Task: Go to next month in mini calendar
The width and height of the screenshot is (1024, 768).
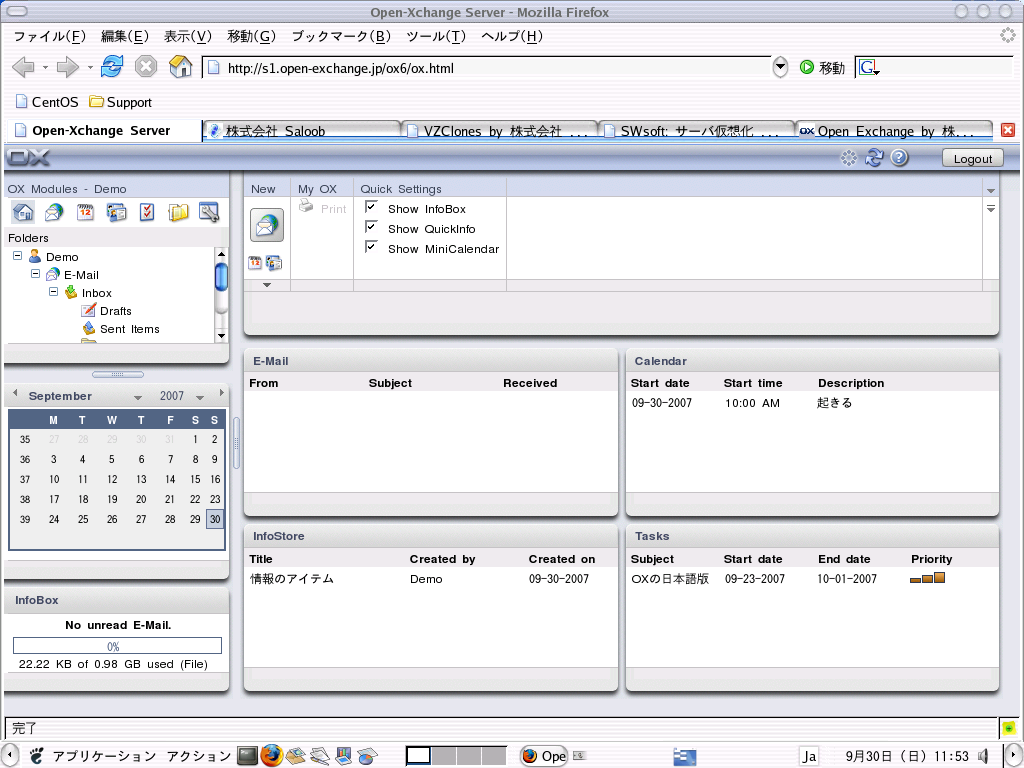Action: (x=221, y=392)
